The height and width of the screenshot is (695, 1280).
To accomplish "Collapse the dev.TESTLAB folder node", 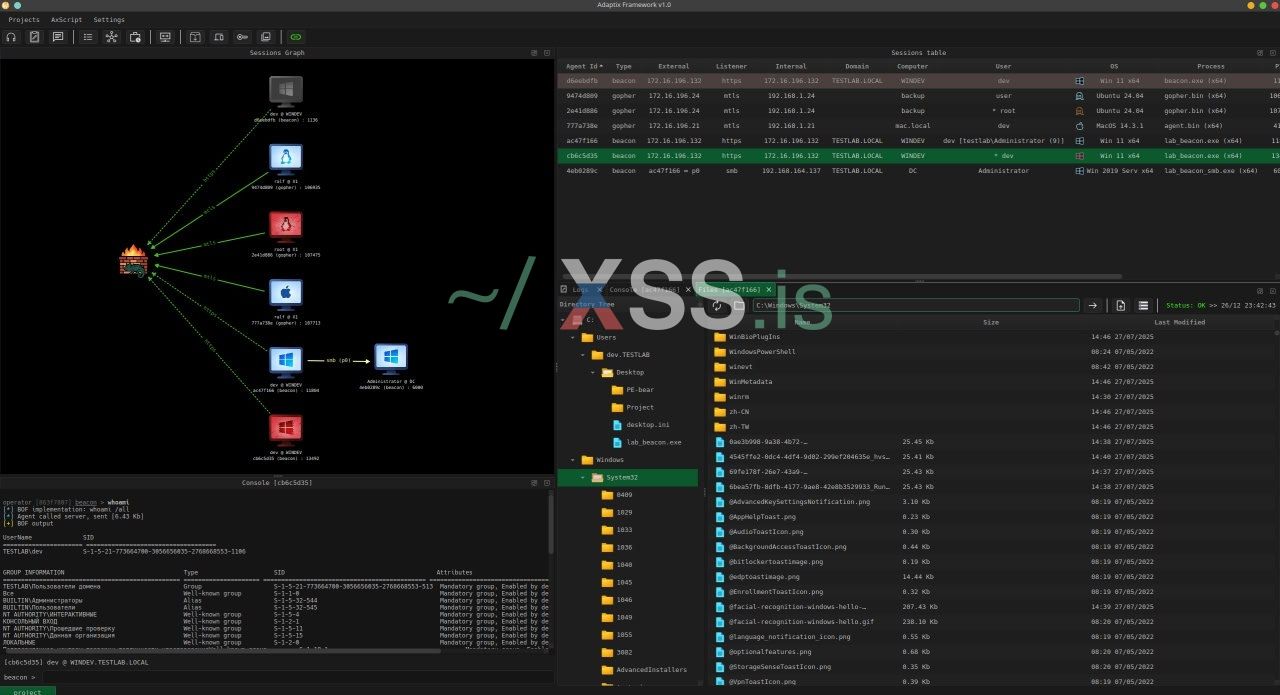I will pyautogui.click(x=583, y=355).
